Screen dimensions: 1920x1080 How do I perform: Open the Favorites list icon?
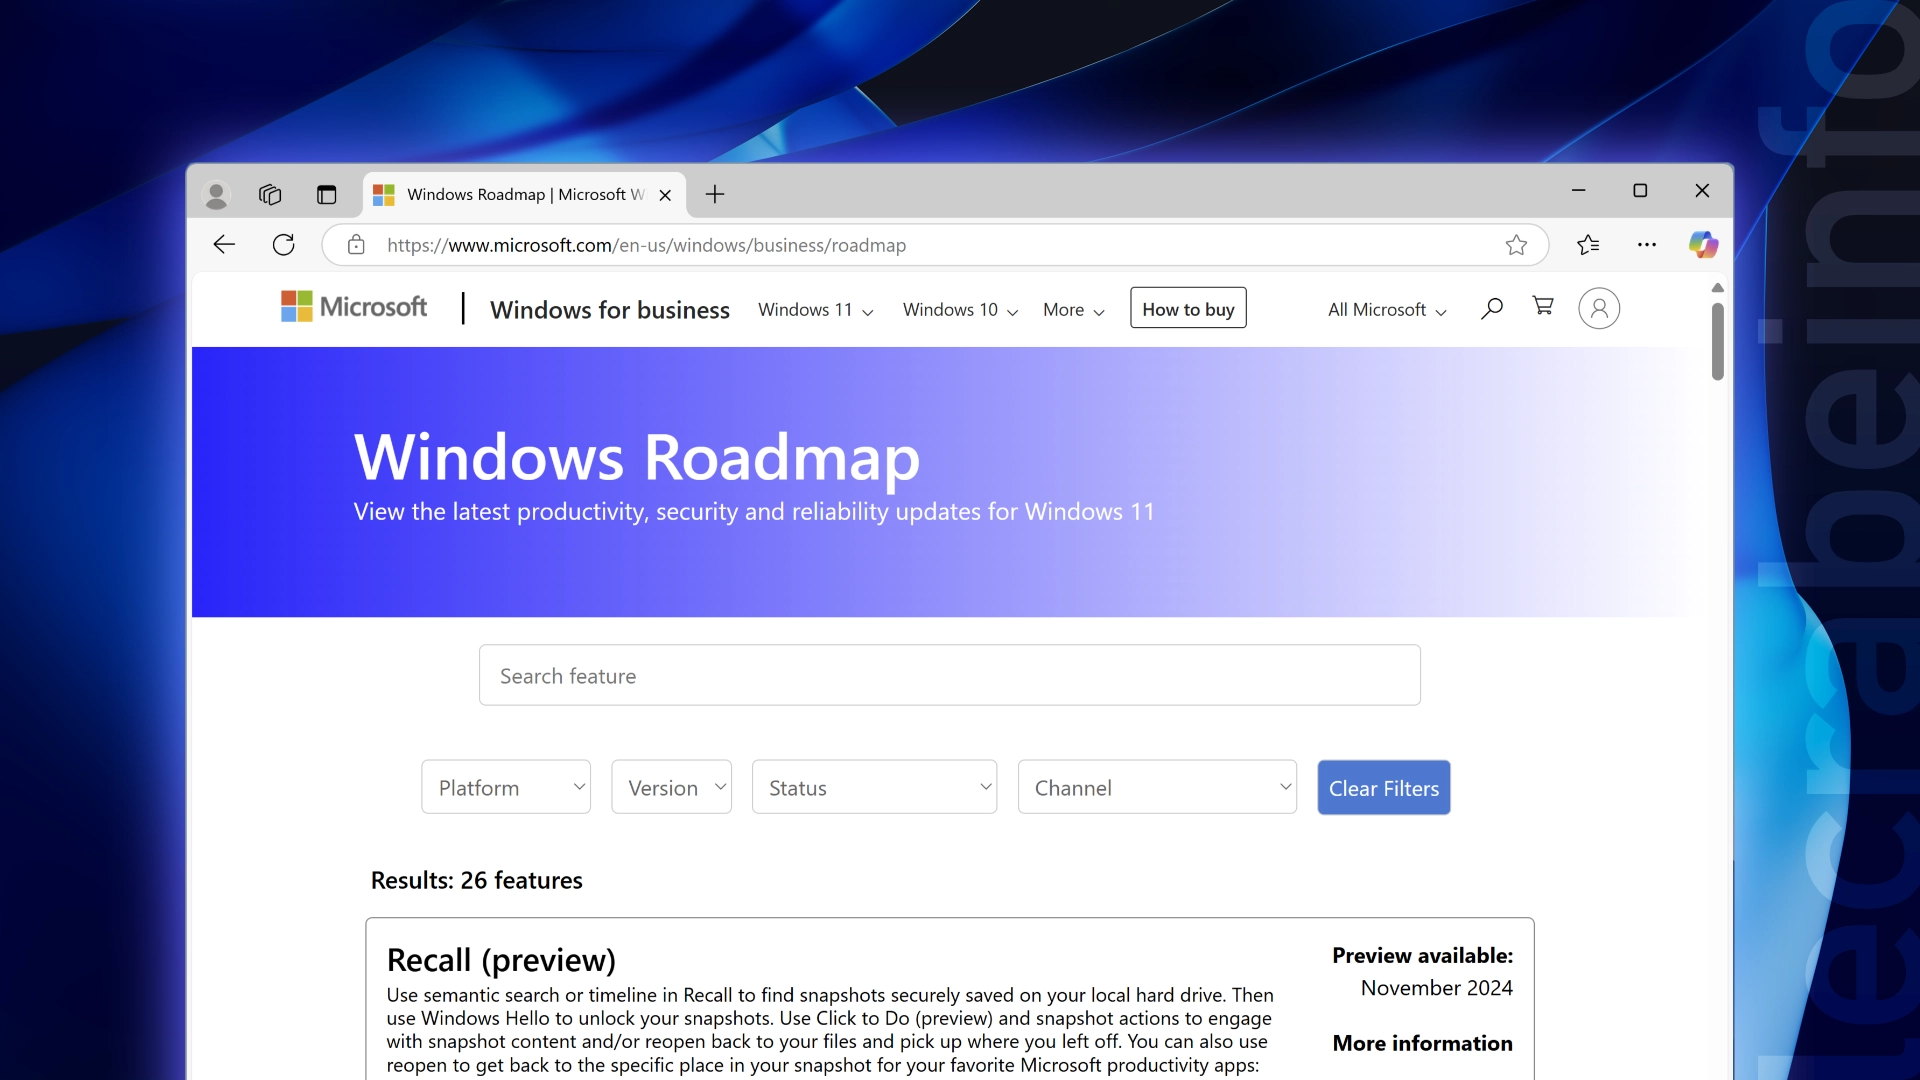click(x=1588, y=245)
